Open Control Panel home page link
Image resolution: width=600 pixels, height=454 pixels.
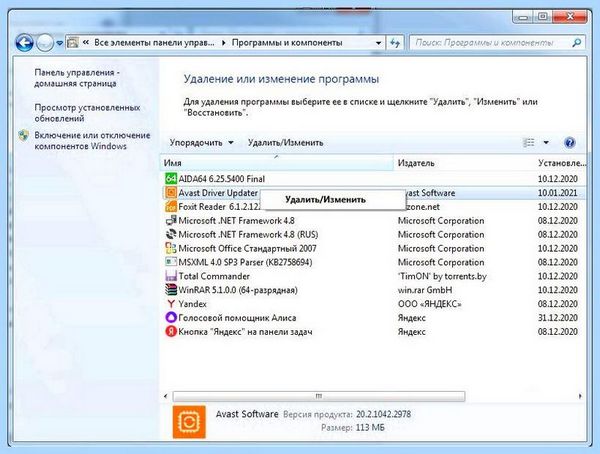(x=77, y=78)
